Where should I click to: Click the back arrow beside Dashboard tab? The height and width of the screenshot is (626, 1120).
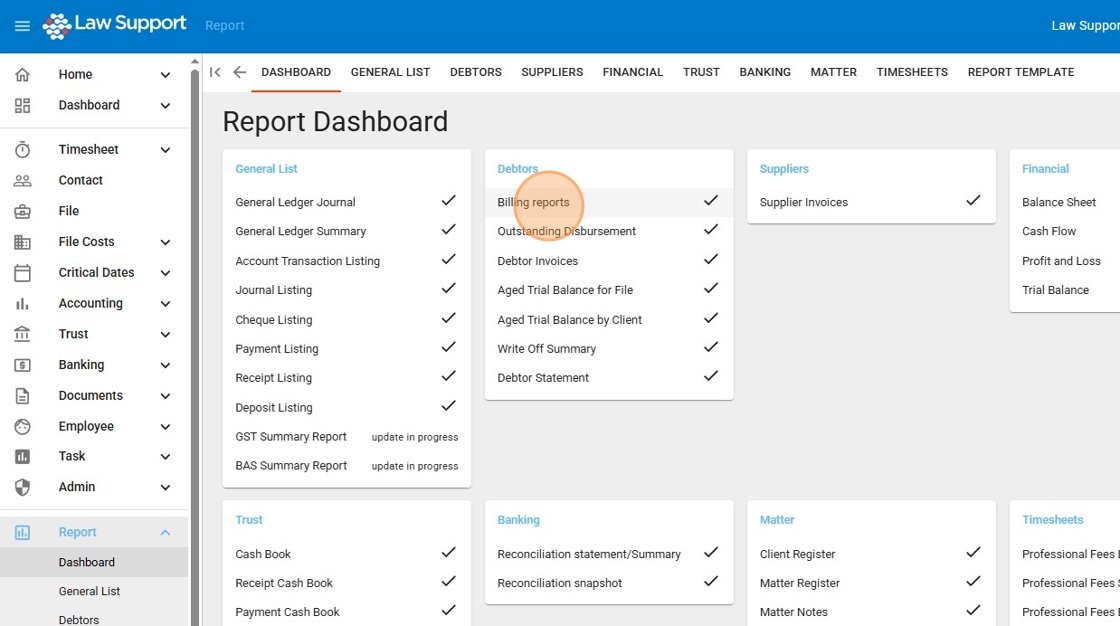(x=239, y=72)
